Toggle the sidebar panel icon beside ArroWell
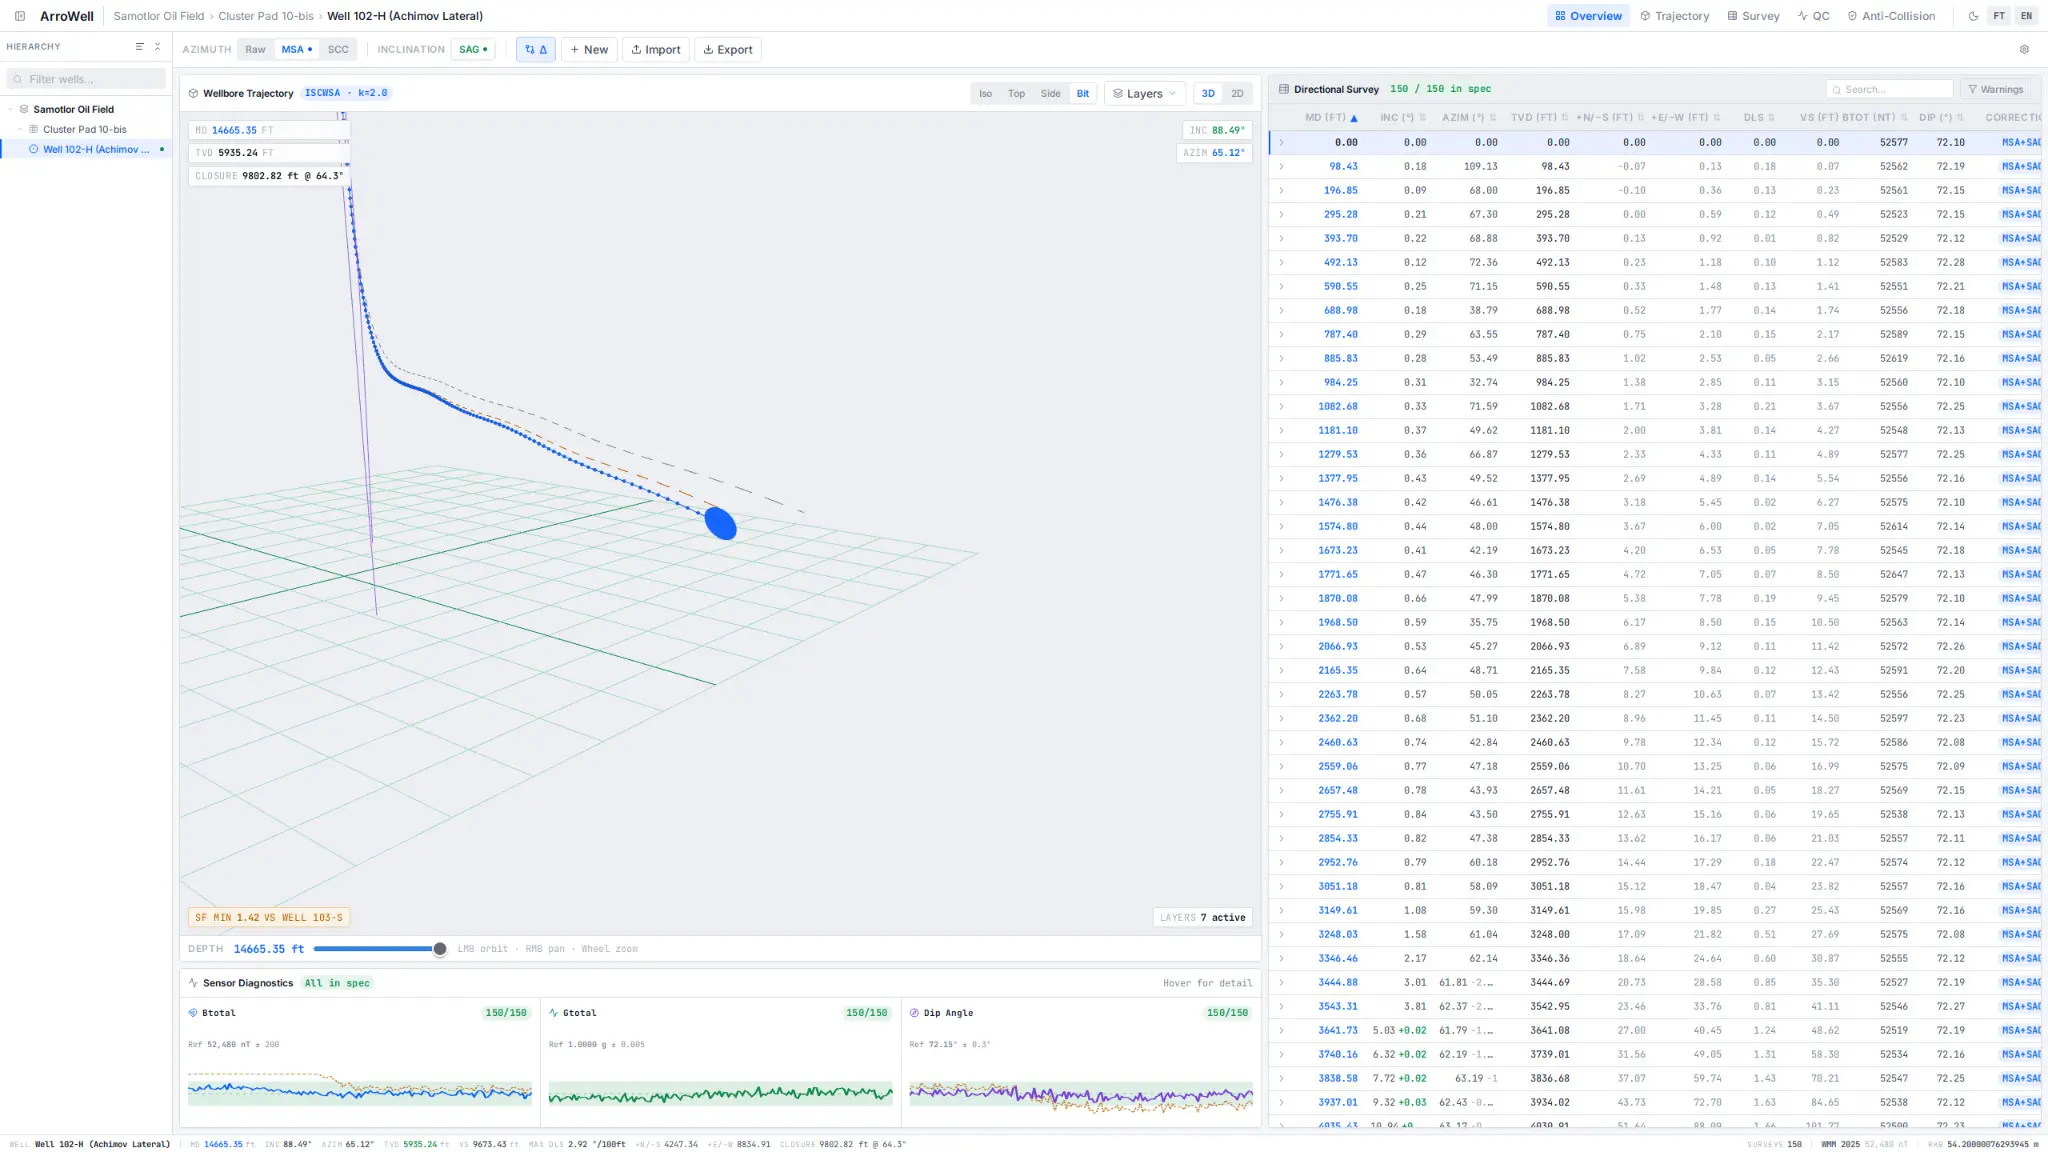 20,16
